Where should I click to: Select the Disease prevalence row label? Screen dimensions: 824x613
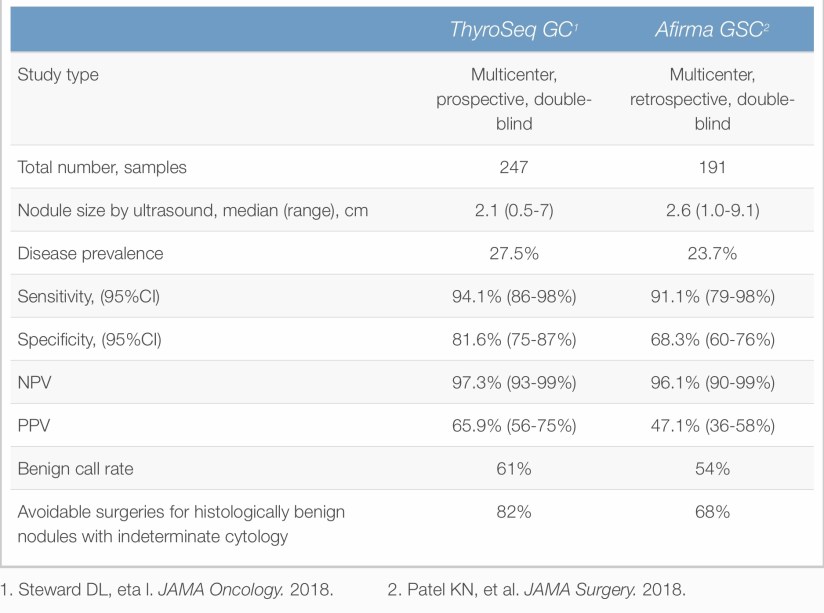(91, 254)
